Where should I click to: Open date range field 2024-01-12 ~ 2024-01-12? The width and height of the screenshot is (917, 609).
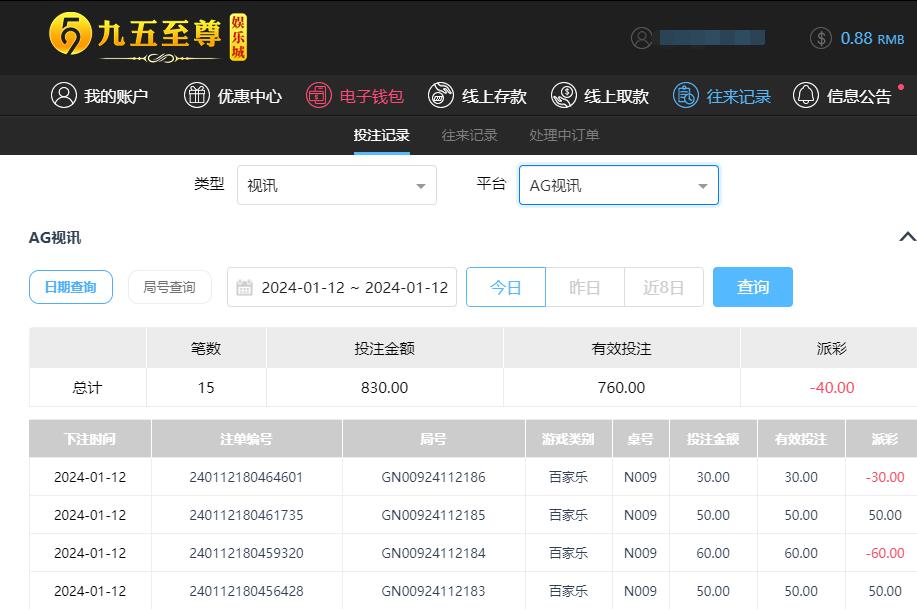pos(342,287)
